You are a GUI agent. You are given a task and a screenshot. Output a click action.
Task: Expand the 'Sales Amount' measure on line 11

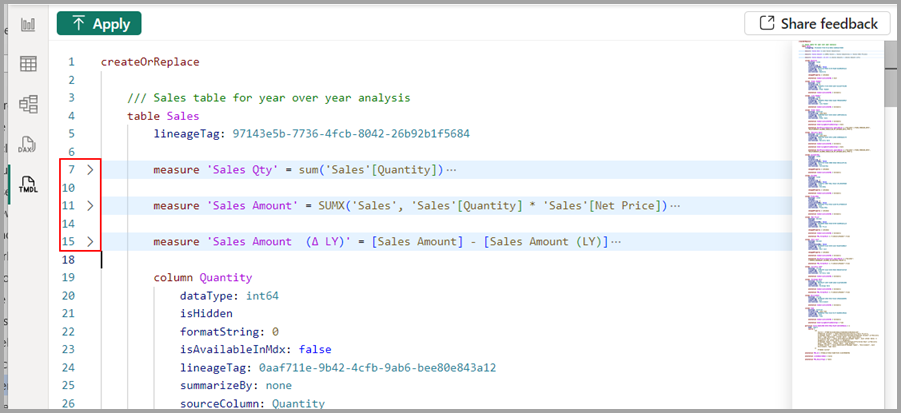[x=90, y=206]
